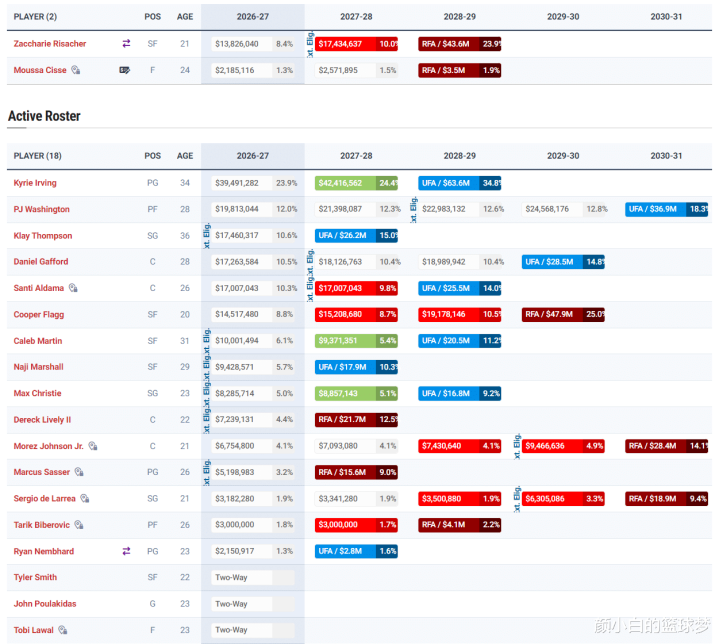Click Kyrie Irving's green $42,416,562 salary cell

coord(356,183)
